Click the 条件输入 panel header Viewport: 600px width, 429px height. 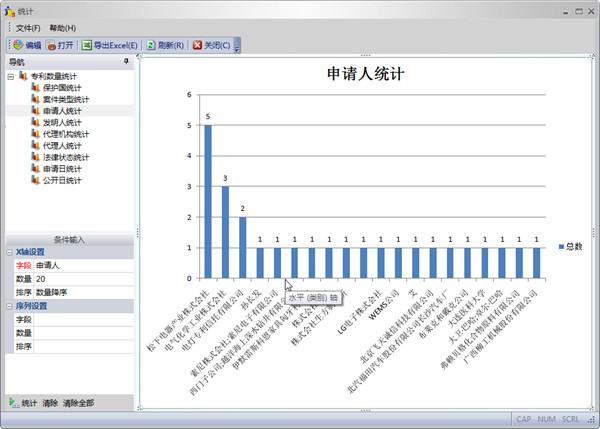70,240
